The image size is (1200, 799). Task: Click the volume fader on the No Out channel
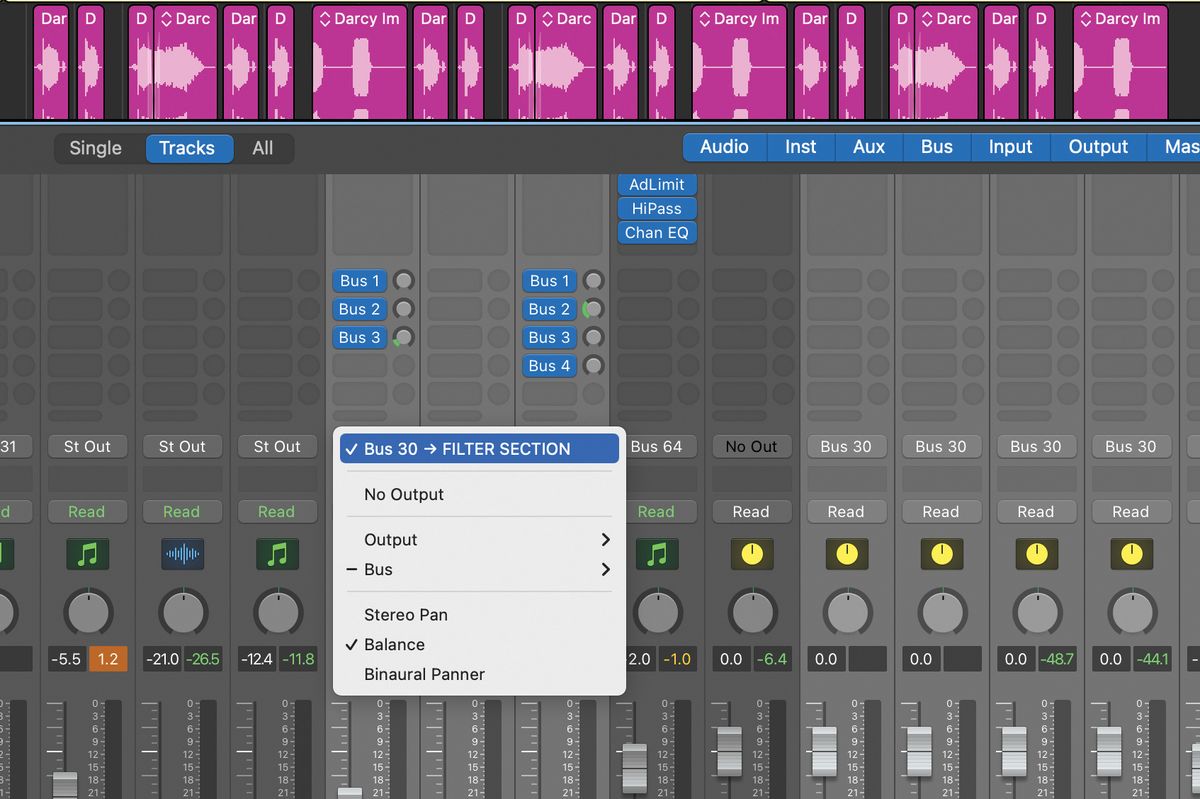(x=728, y=752)
